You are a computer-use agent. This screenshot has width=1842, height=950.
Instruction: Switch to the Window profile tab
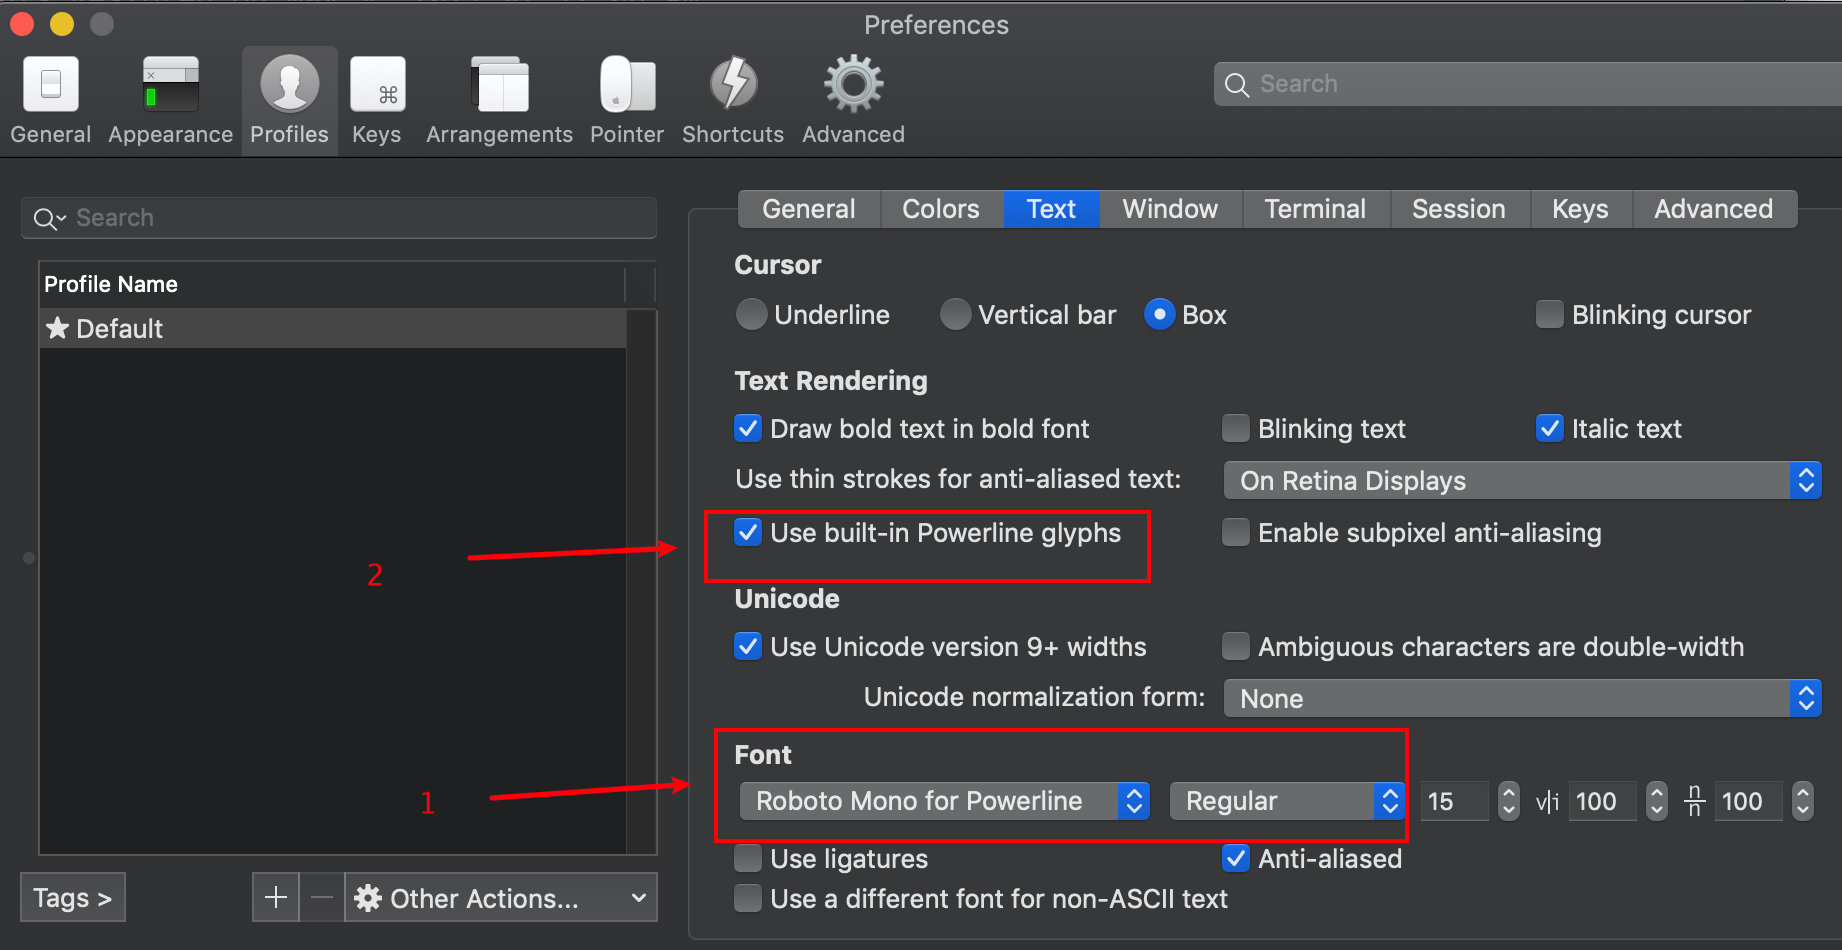(1170, 209)
